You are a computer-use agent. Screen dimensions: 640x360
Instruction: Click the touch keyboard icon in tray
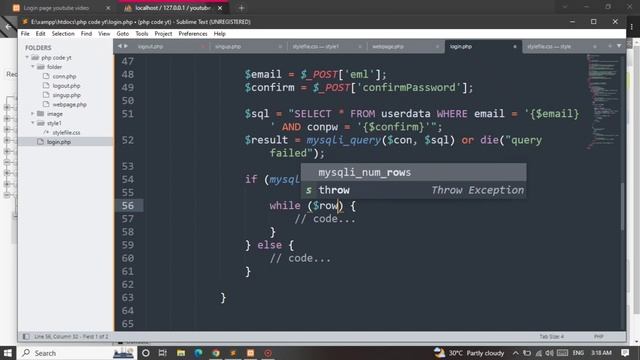point(562,353)
